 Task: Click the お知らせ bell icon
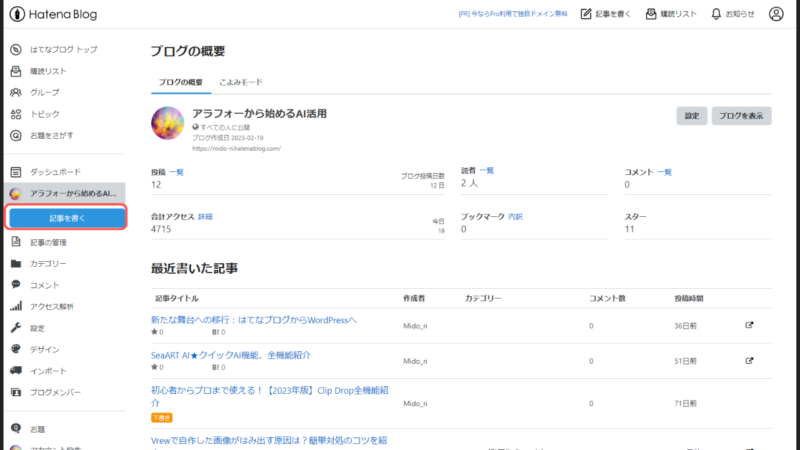716,14
